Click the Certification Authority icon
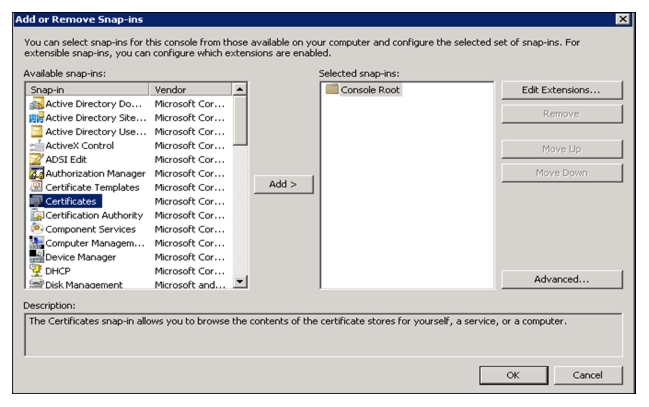Viewport: 649px width, 407px height. point(36,215)
